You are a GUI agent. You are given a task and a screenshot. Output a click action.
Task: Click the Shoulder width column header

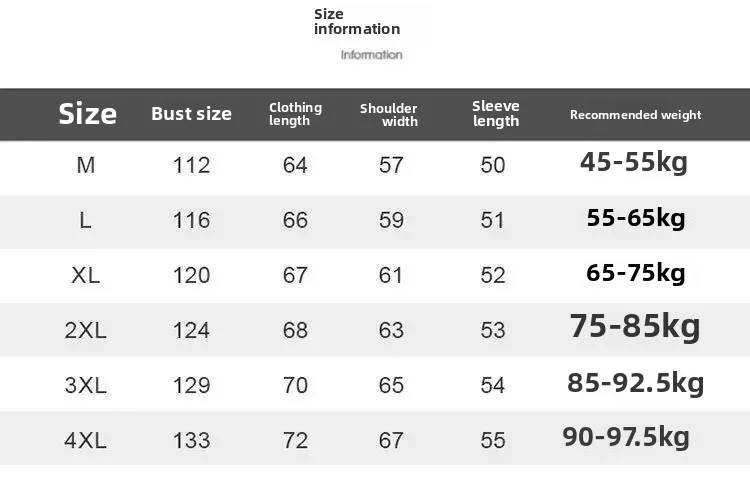coord(389,114)
